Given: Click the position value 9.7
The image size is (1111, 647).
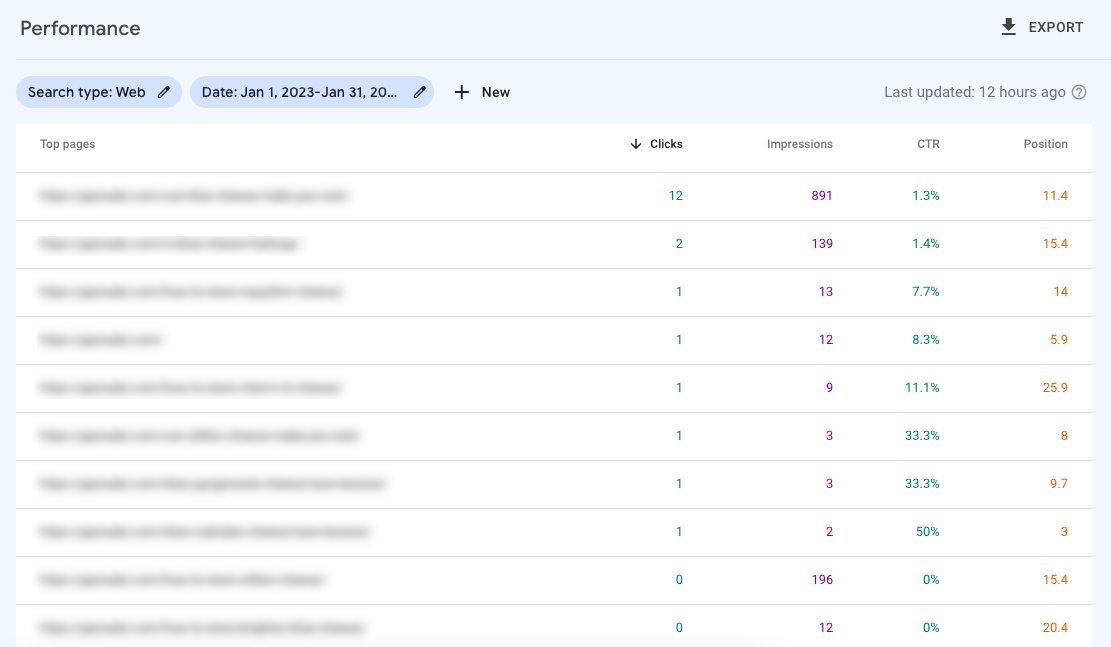Looking at the screenshot, I should pyautogui.click(x=1059, y=483).
